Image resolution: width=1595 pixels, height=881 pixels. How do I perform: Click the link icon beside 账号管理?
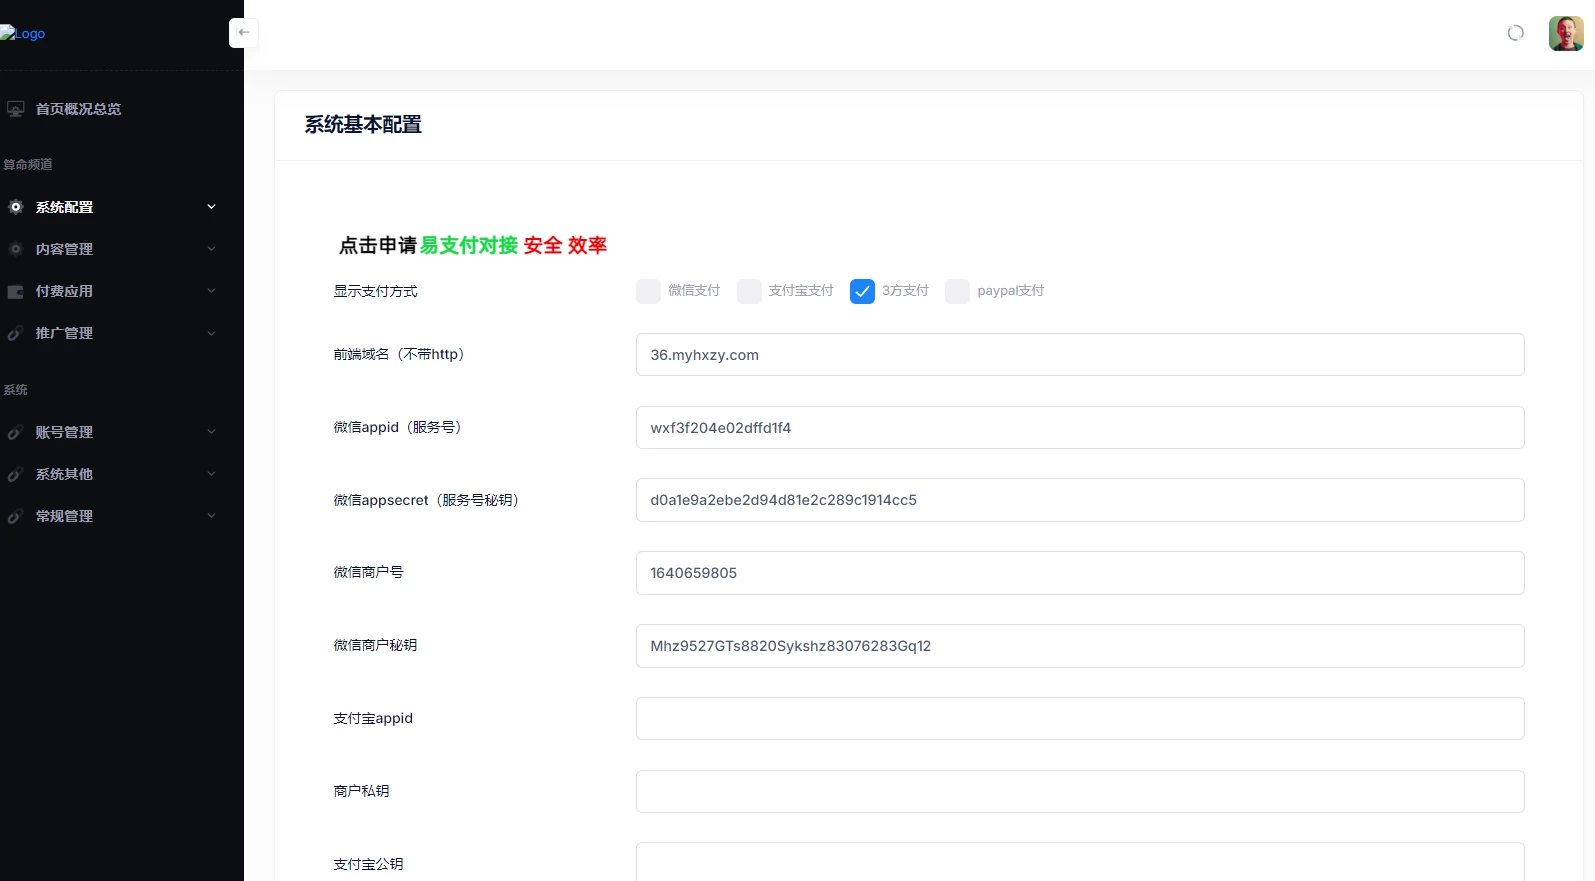pyautogui.click(x=16, y=432)
